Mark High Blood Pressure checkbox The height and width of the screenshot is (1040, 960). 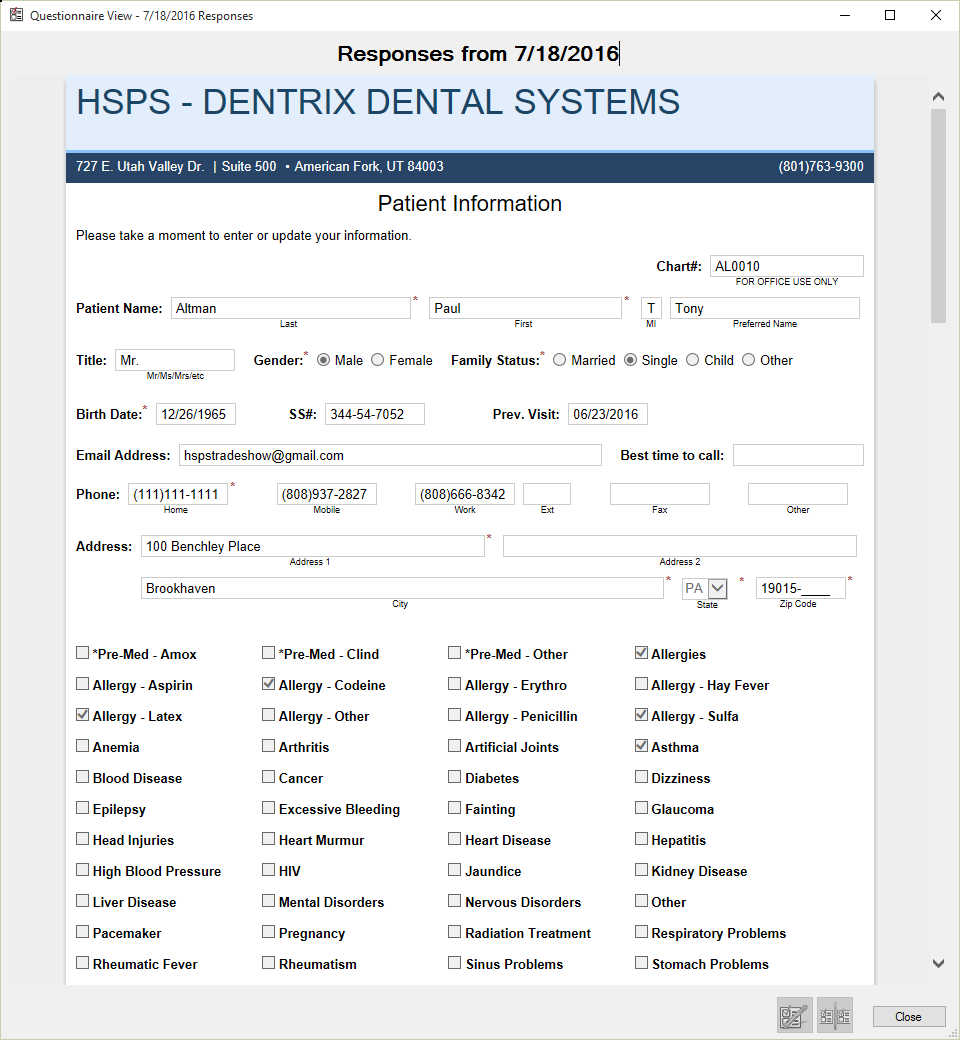point(82,870)
